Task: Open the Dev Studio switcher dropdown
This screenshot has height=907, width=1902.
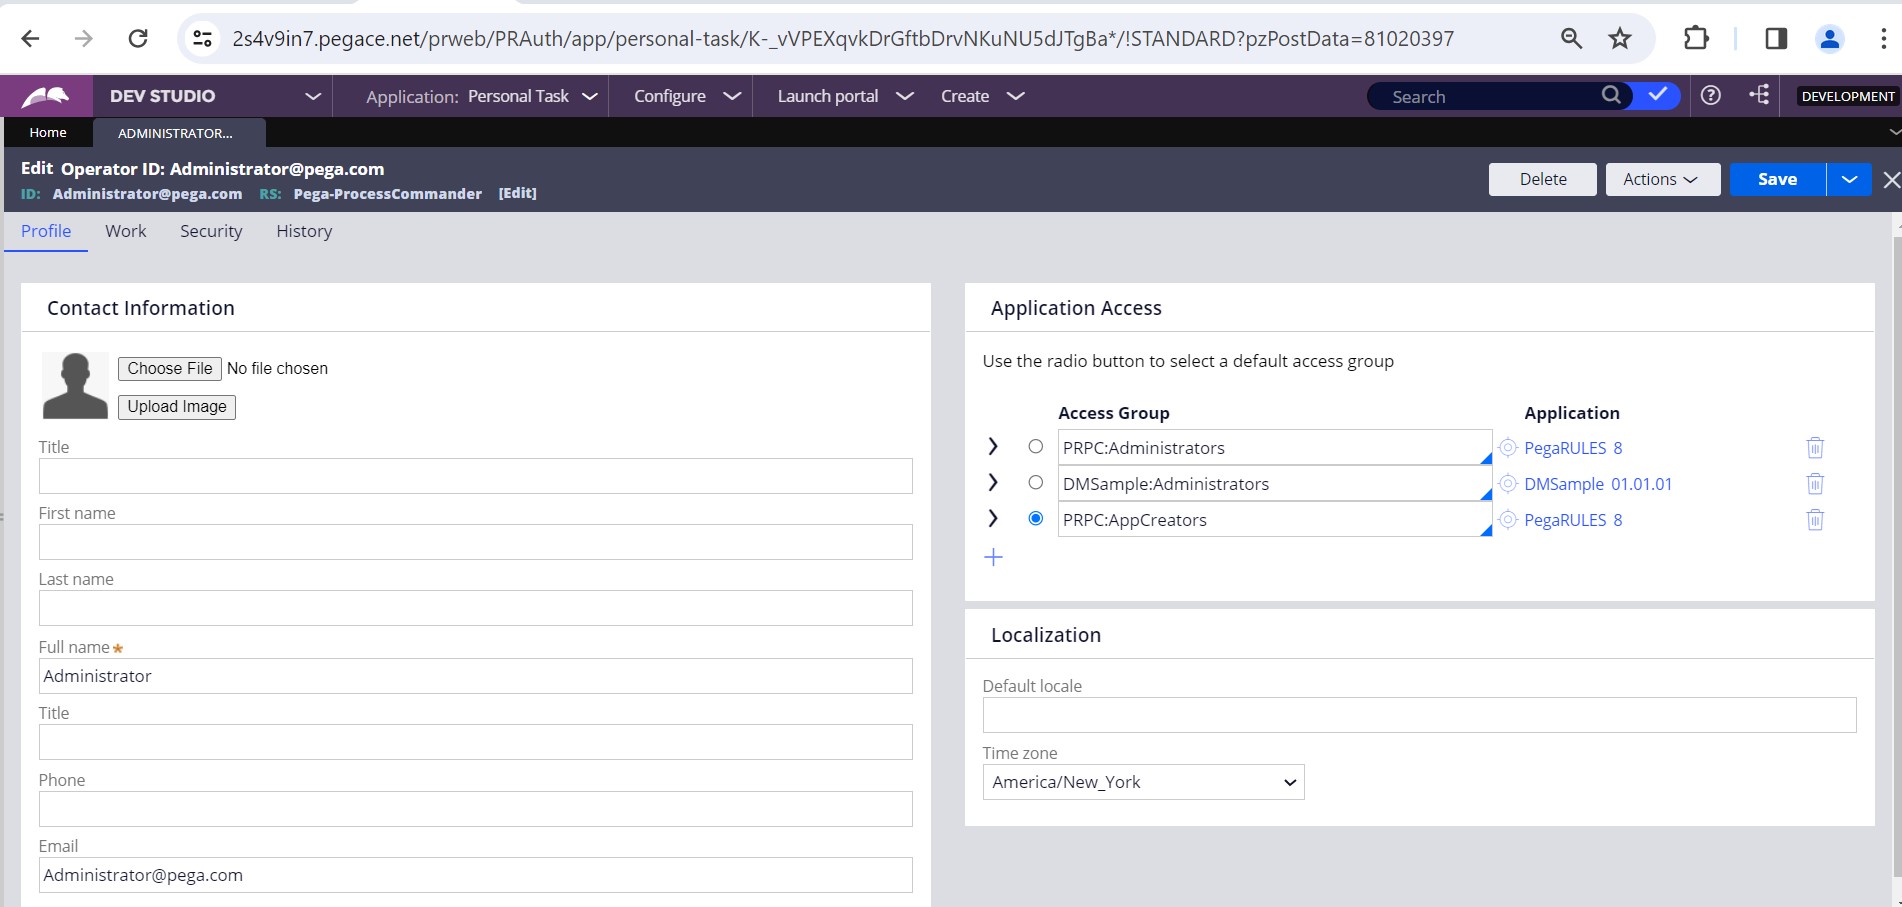Action: [x=313, y=96]
